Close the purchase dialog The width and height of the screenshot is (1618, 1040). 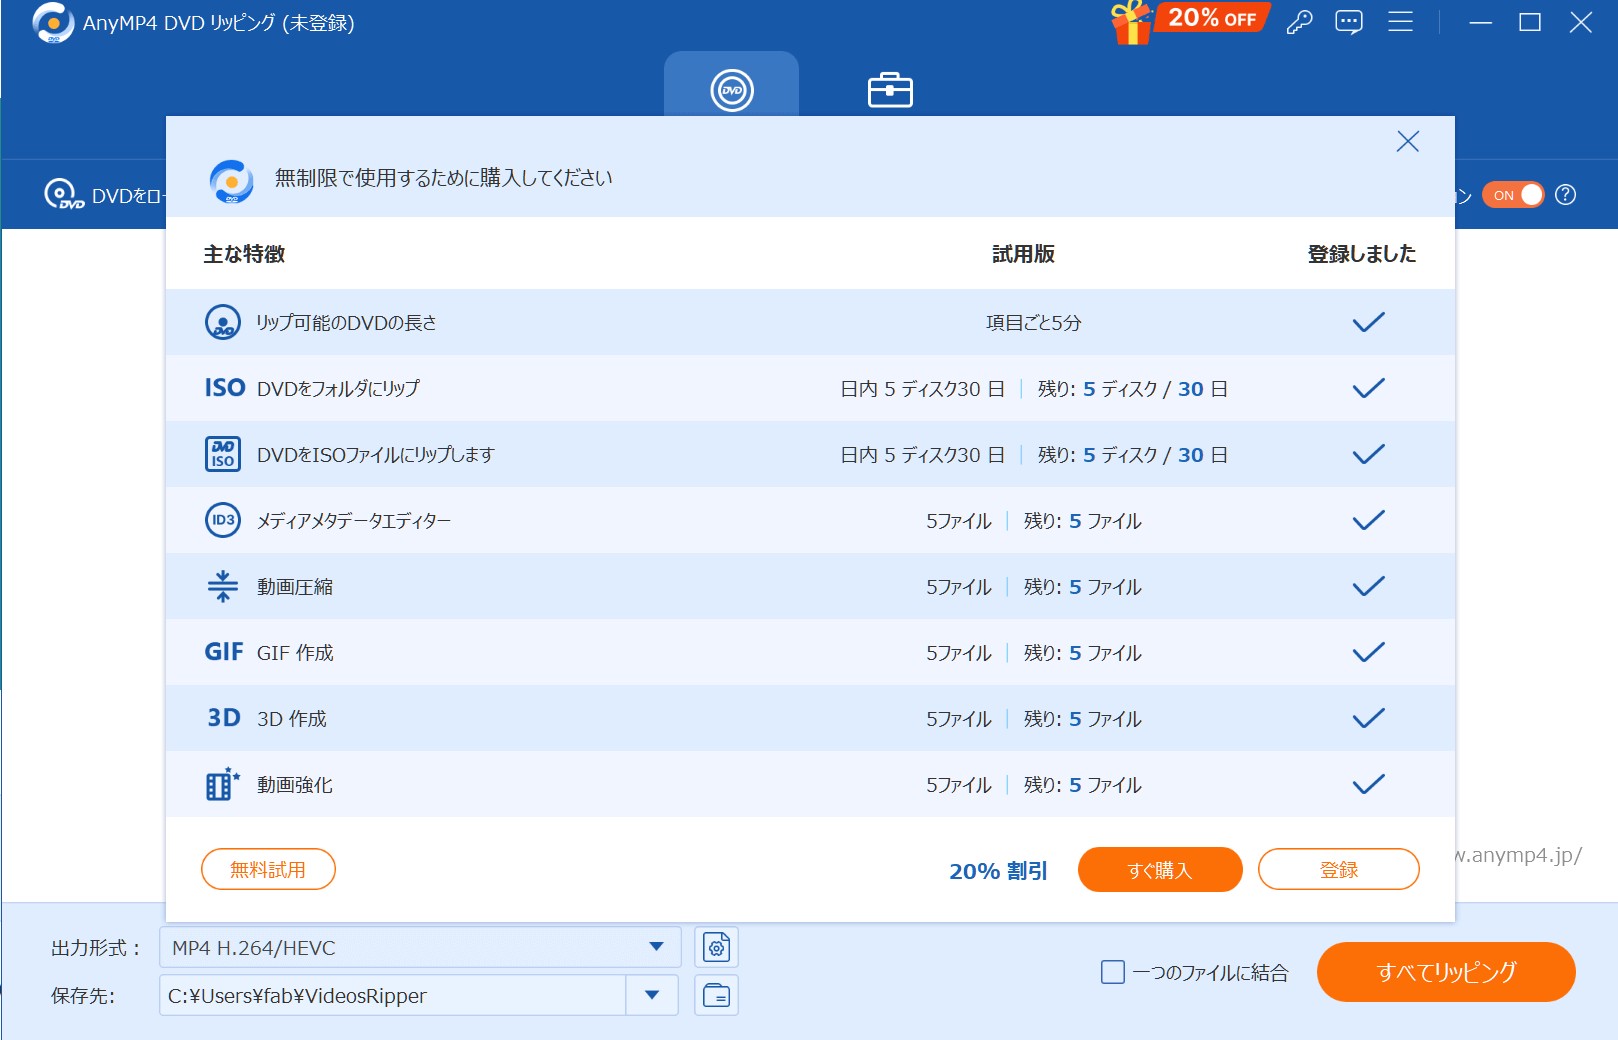click(x=1407, y=142)
